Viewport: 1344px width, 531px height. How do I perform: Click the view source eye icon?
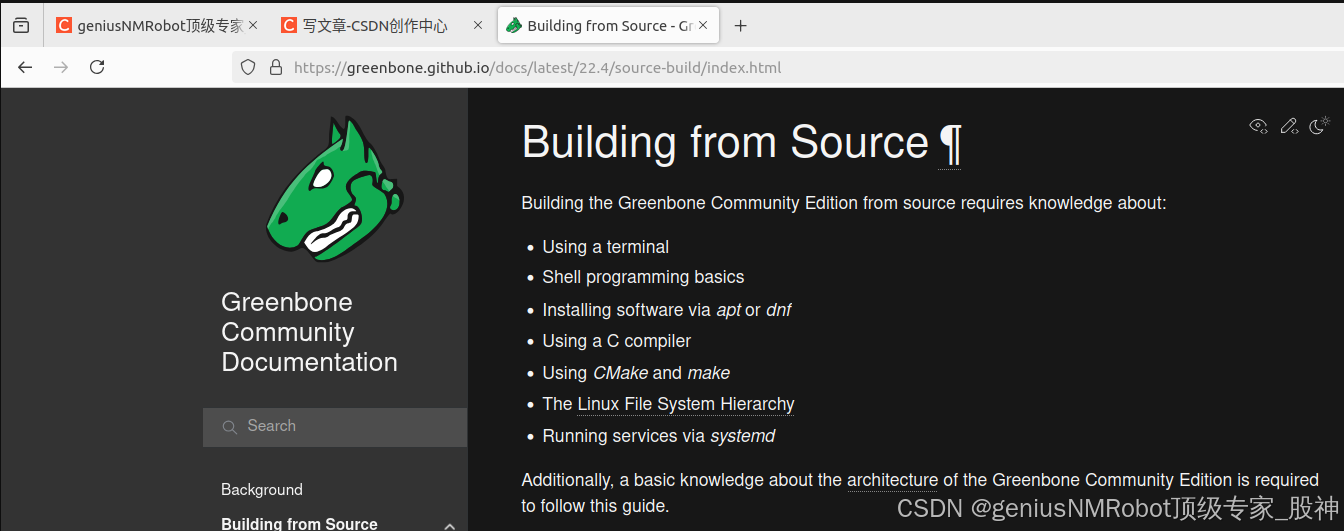pyautogui.click(x=1258, y=125)
